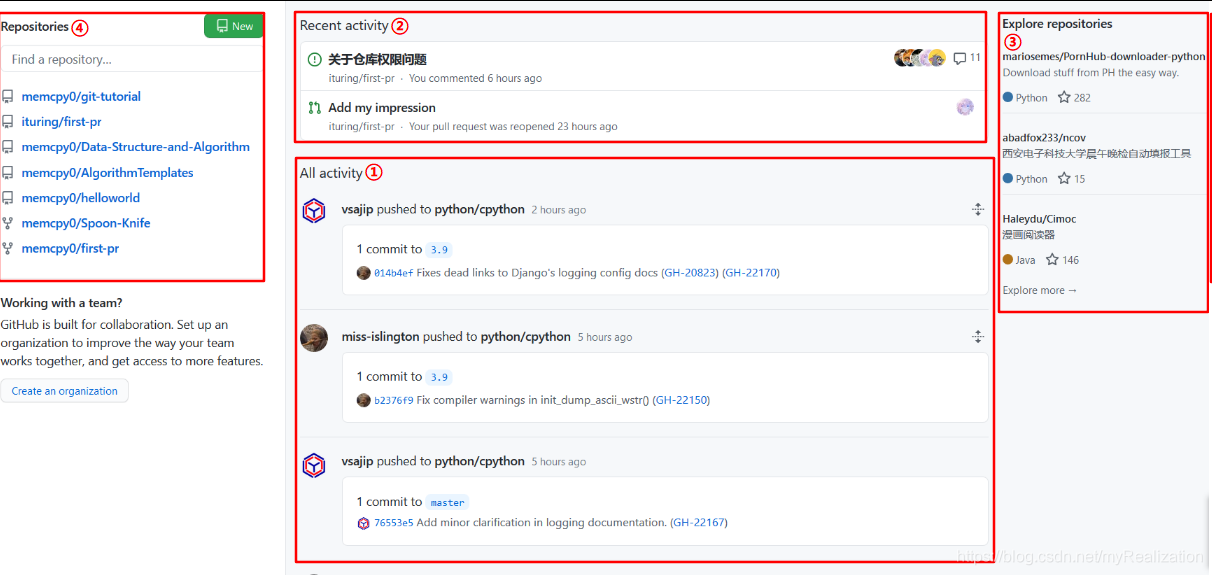
Task: Click the comment count icon showing 11
Action: coord(960,59)
